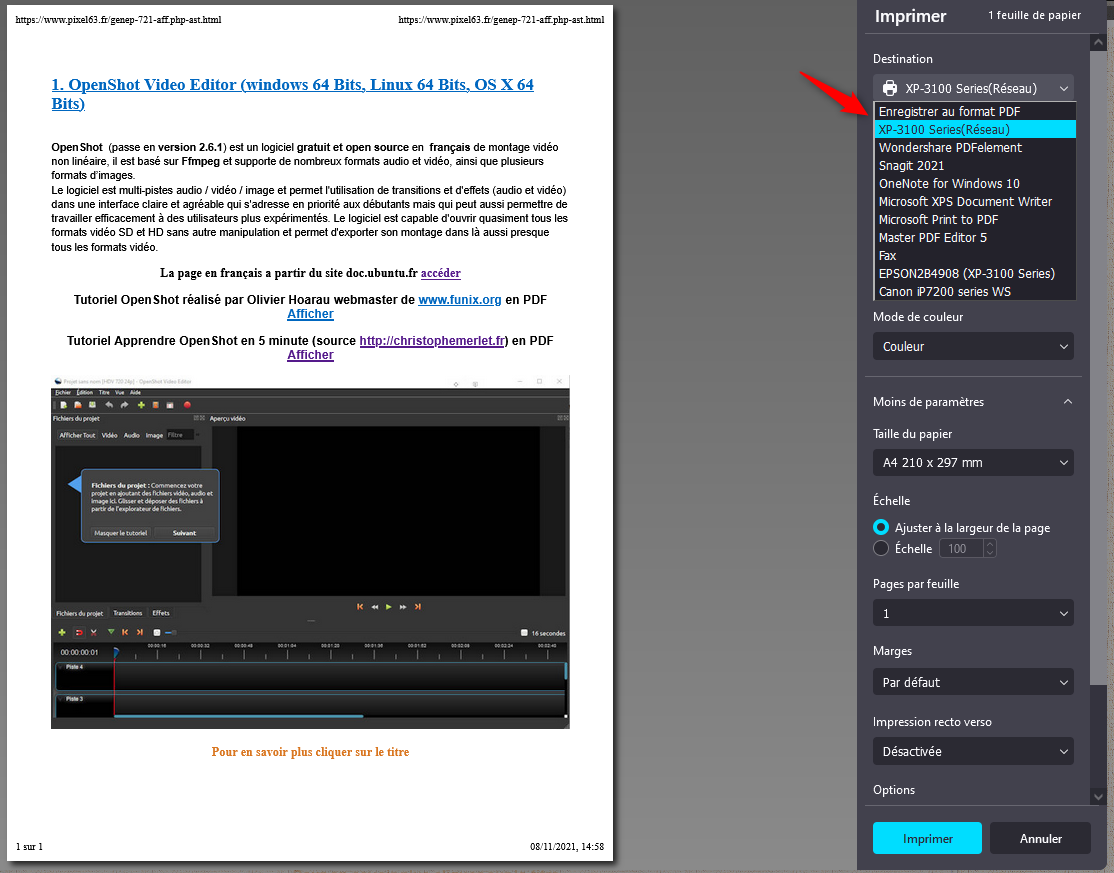Open the Impression recto verso dropdown
The height and width of the screenshot is (873, 1114).
[973, 752]
